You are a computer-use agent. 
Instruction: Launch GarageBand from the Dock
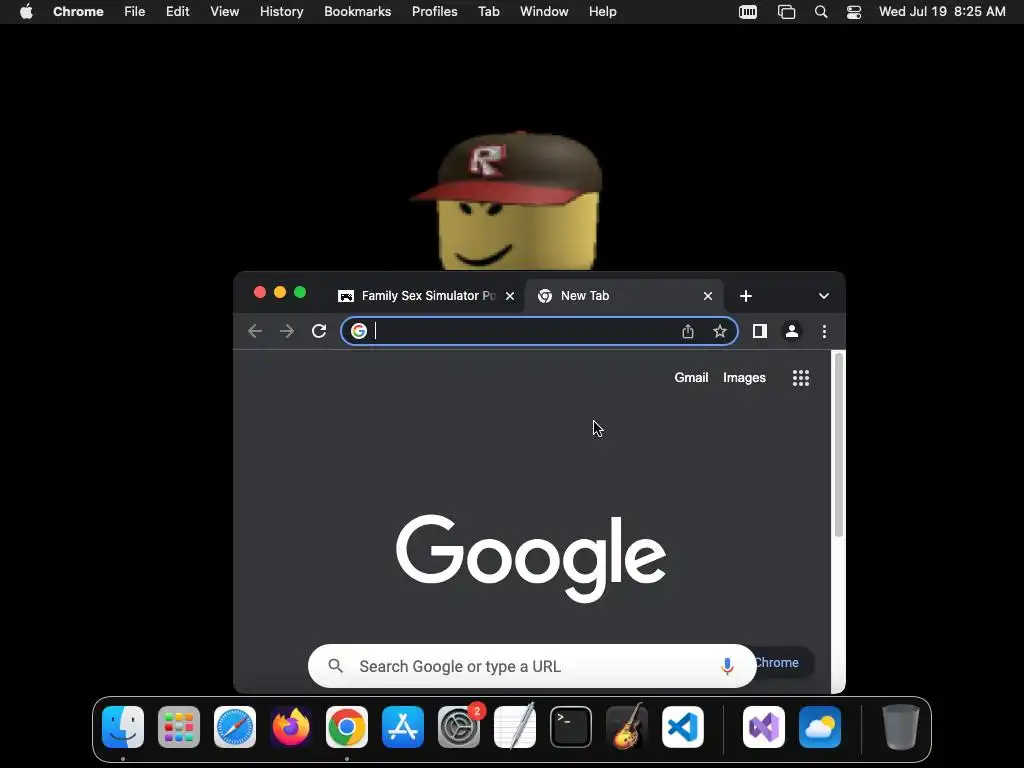click(x=627, y=727)
